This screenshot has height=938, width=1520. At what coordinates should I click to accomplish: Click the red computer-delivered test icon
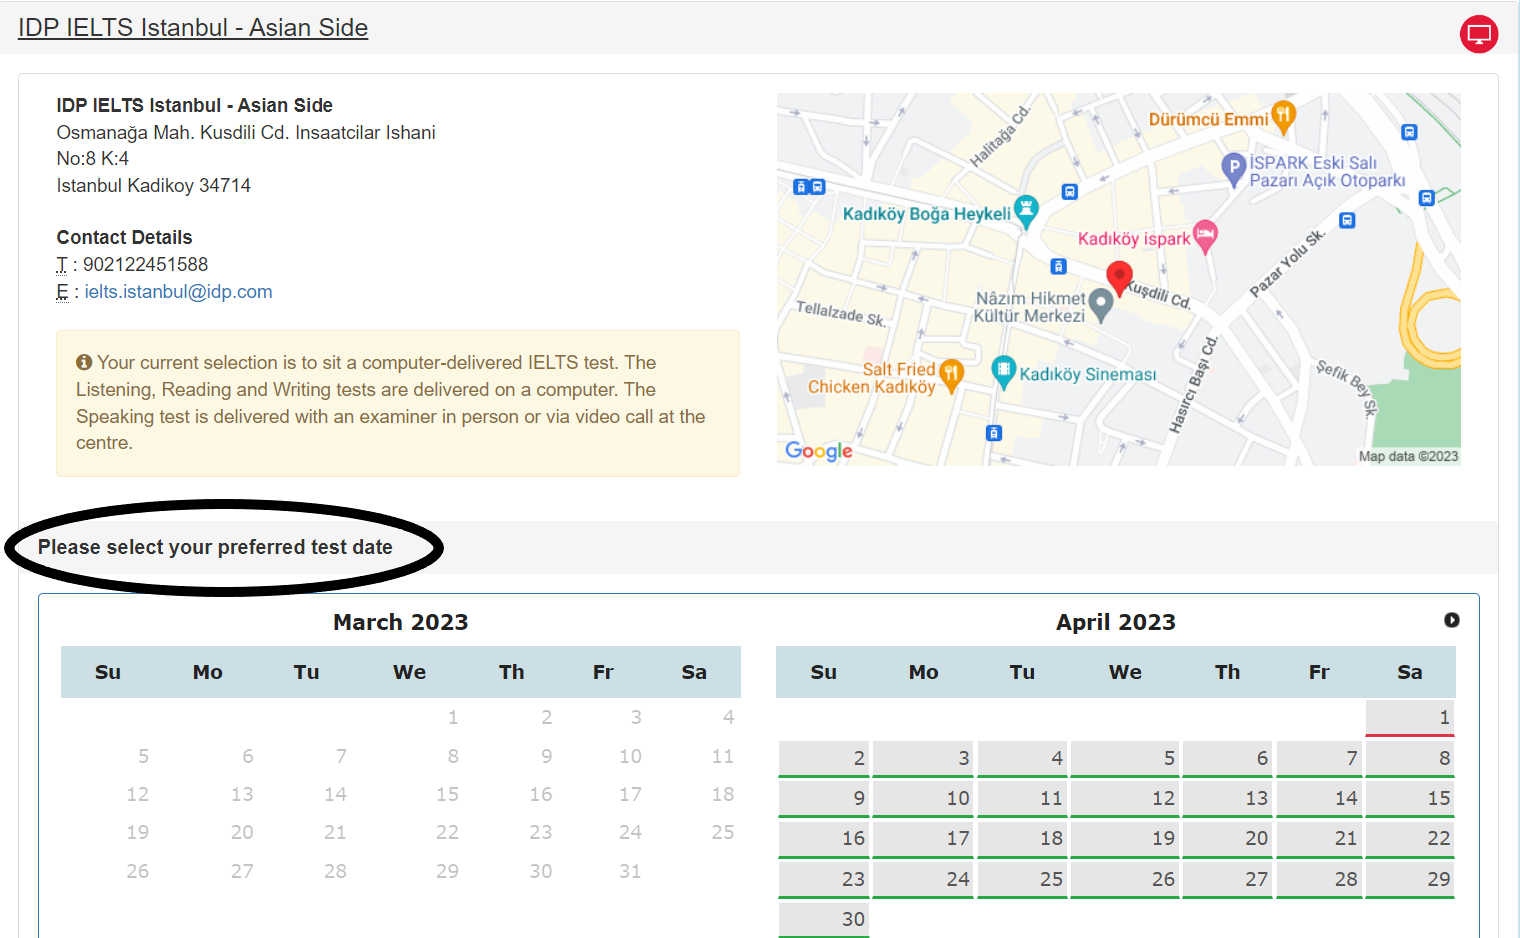[1479, 34]
